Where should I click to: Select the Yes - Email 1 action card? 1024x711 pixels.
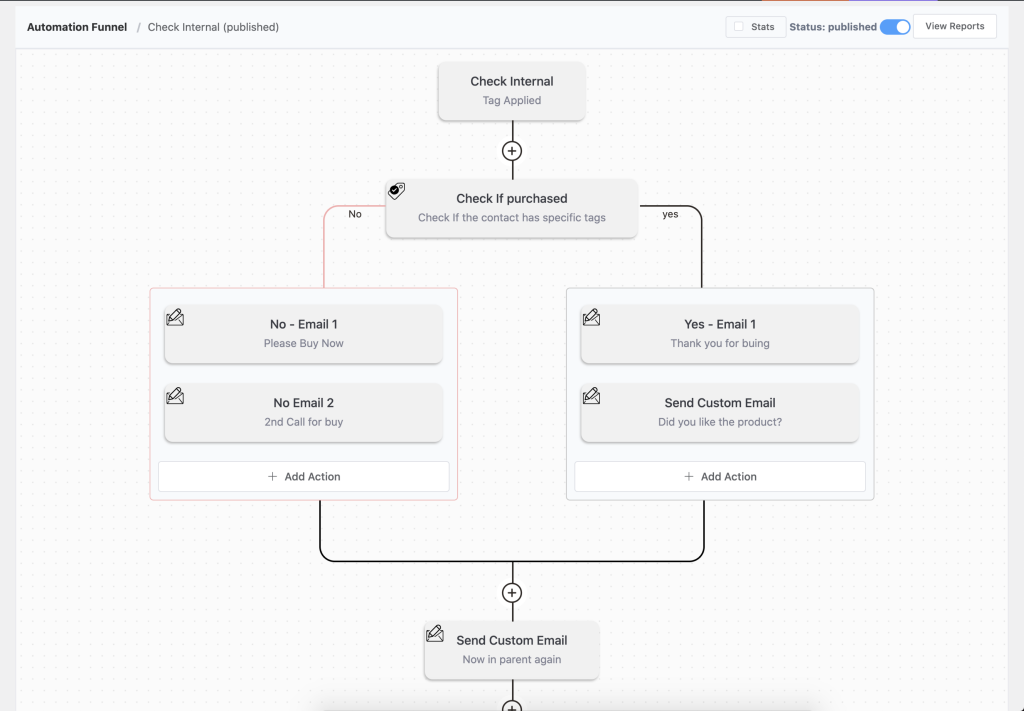click(719, 334)
